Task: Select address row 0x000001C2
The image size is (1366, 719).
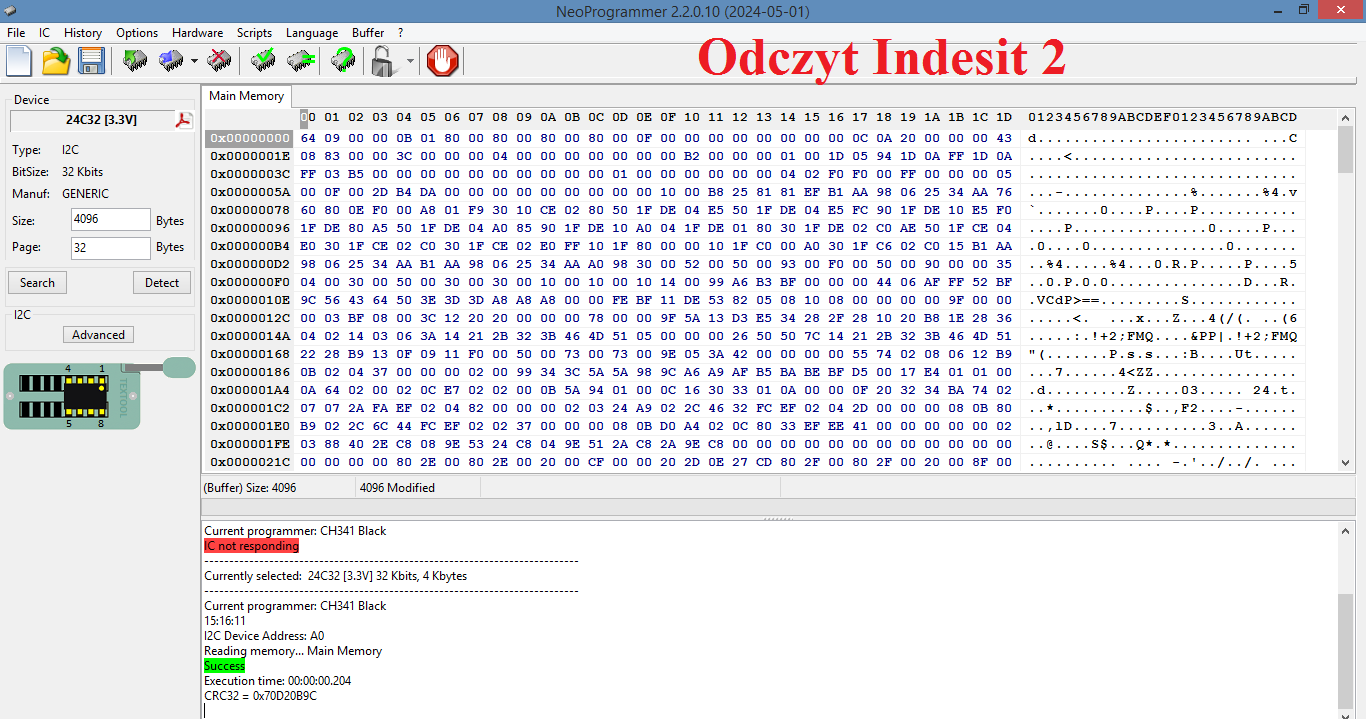Action: pyautogui.click(x=250, y=408)
